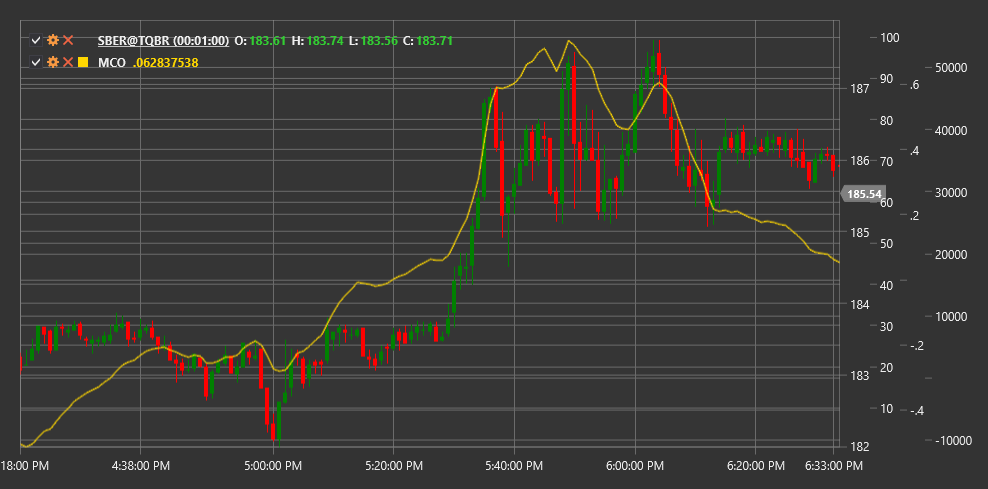988x489 pixels.
Task: Click the 5:00:00 PM time axis label
Action: 273,466
